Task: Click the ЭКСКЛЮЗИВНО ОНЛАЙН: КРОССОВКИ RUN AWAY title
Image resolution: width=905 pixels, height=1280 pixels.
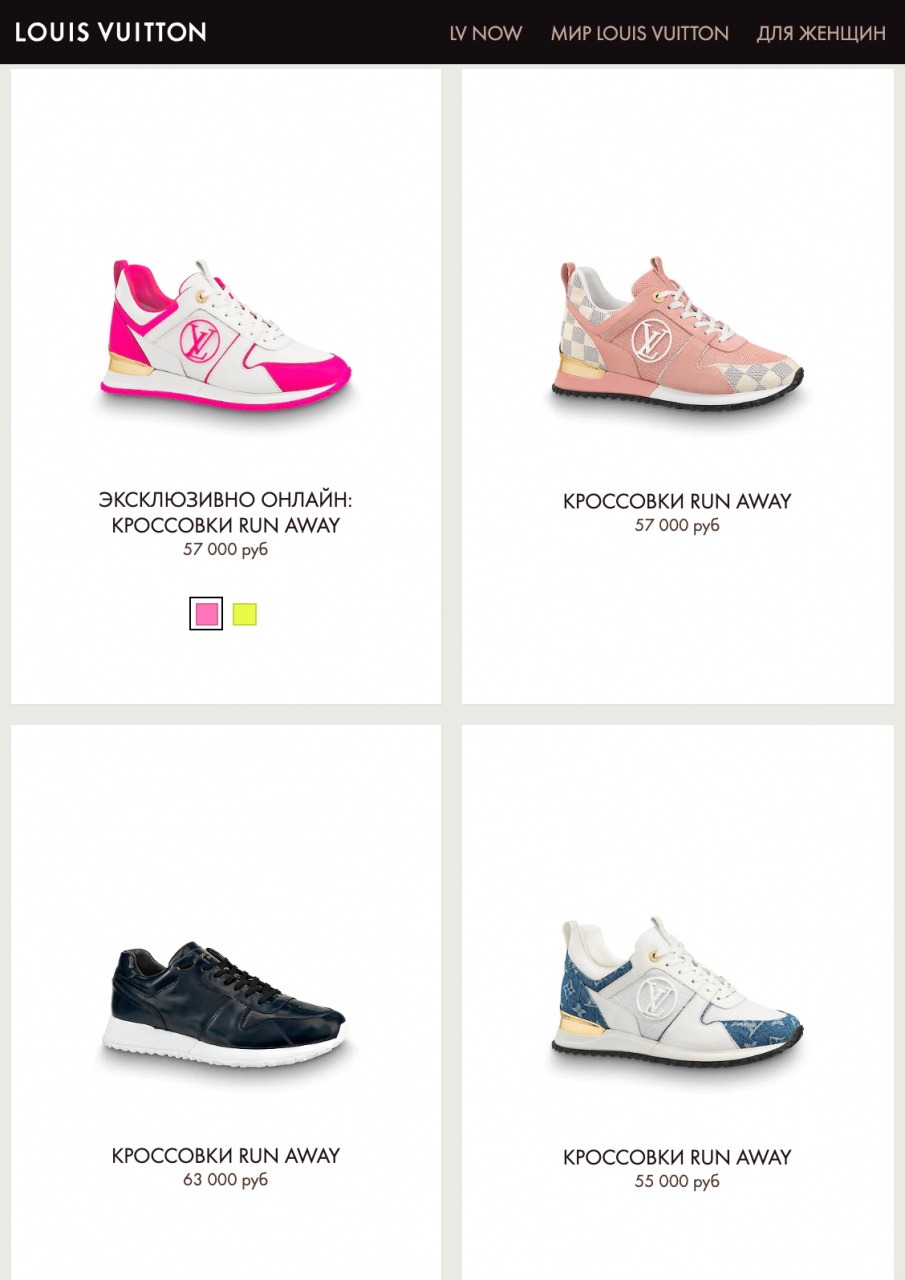Action: 226,512
